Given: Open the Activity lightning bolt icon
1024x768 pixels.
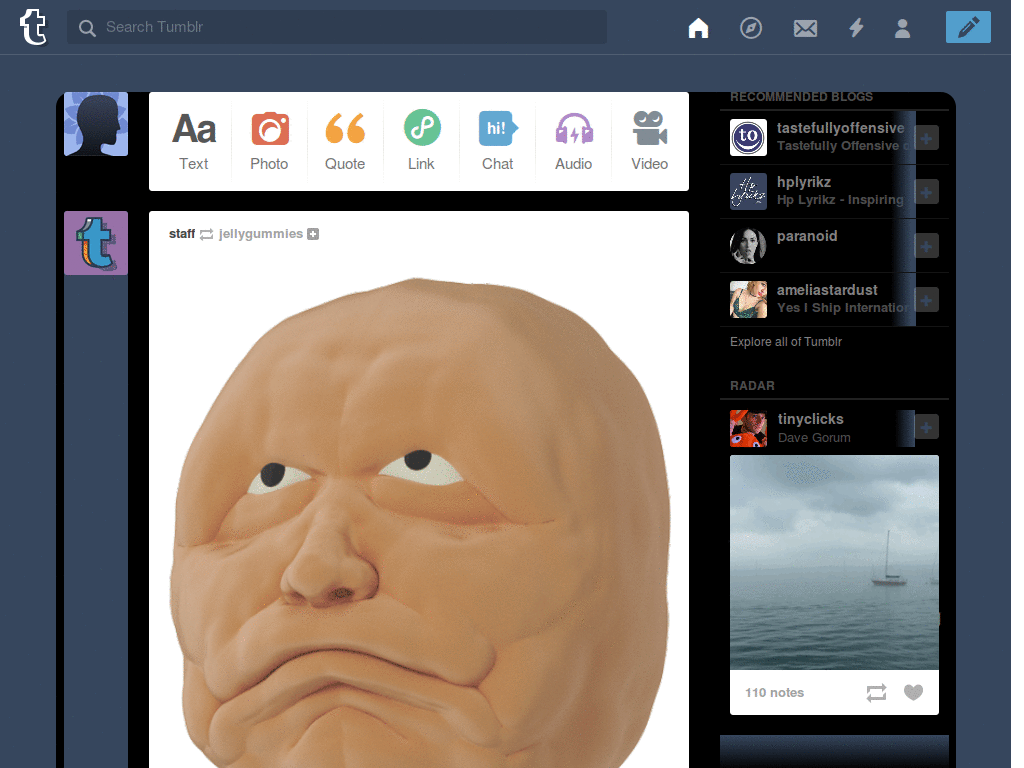Looking at the screenshot, I should coord(856,27).
